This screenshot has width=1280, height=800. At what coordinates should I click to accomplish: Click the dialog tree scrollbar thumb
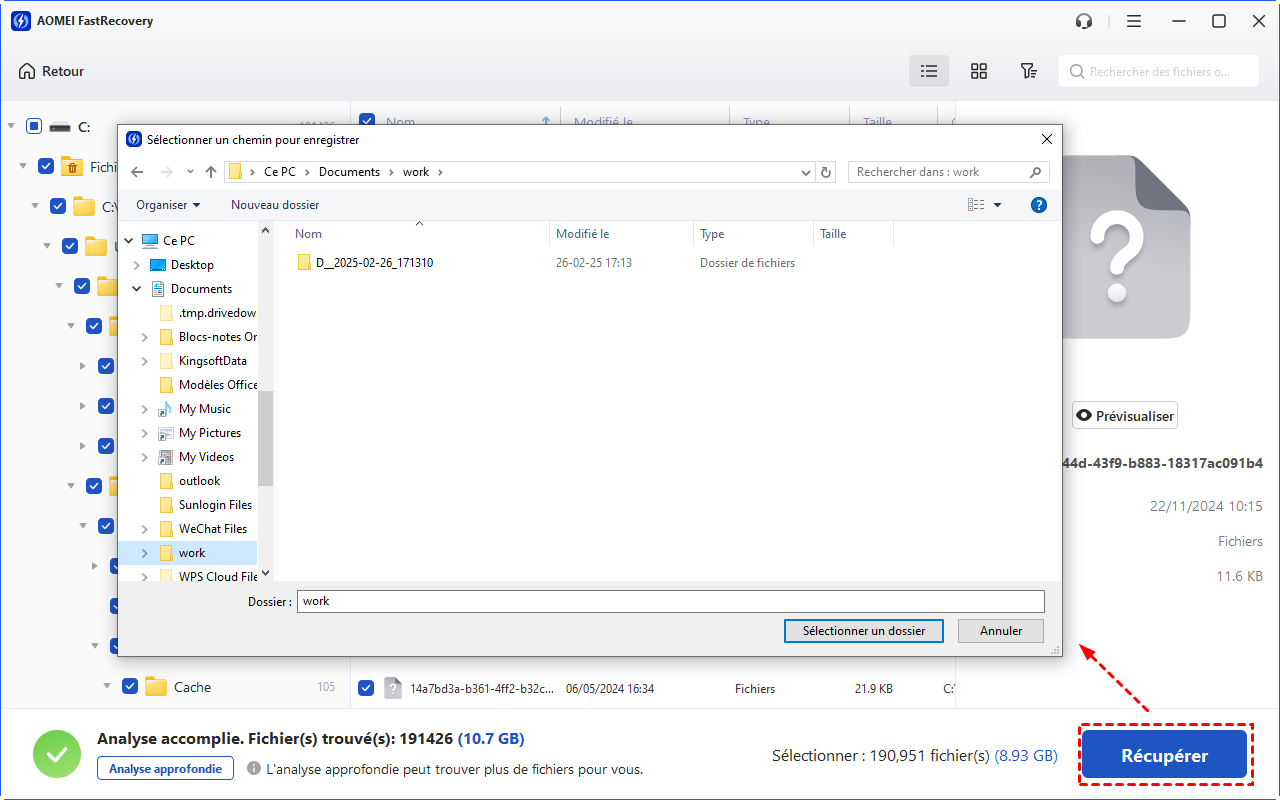[x=265, y=438]
